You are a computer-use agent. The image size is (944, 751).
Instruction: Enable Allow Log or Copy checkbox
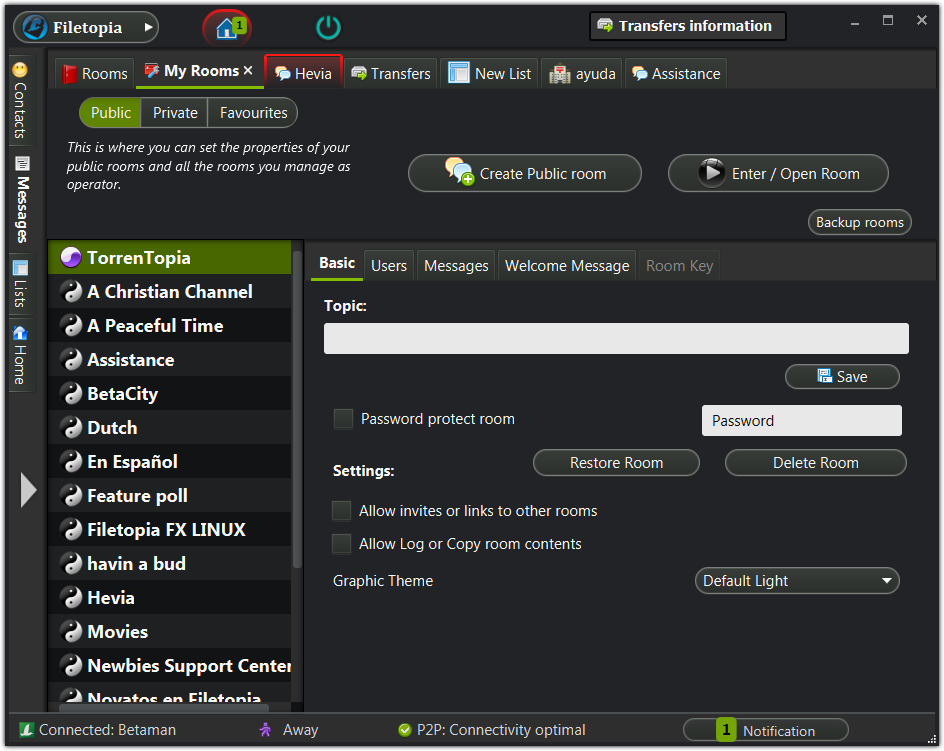tap(341, 544)
